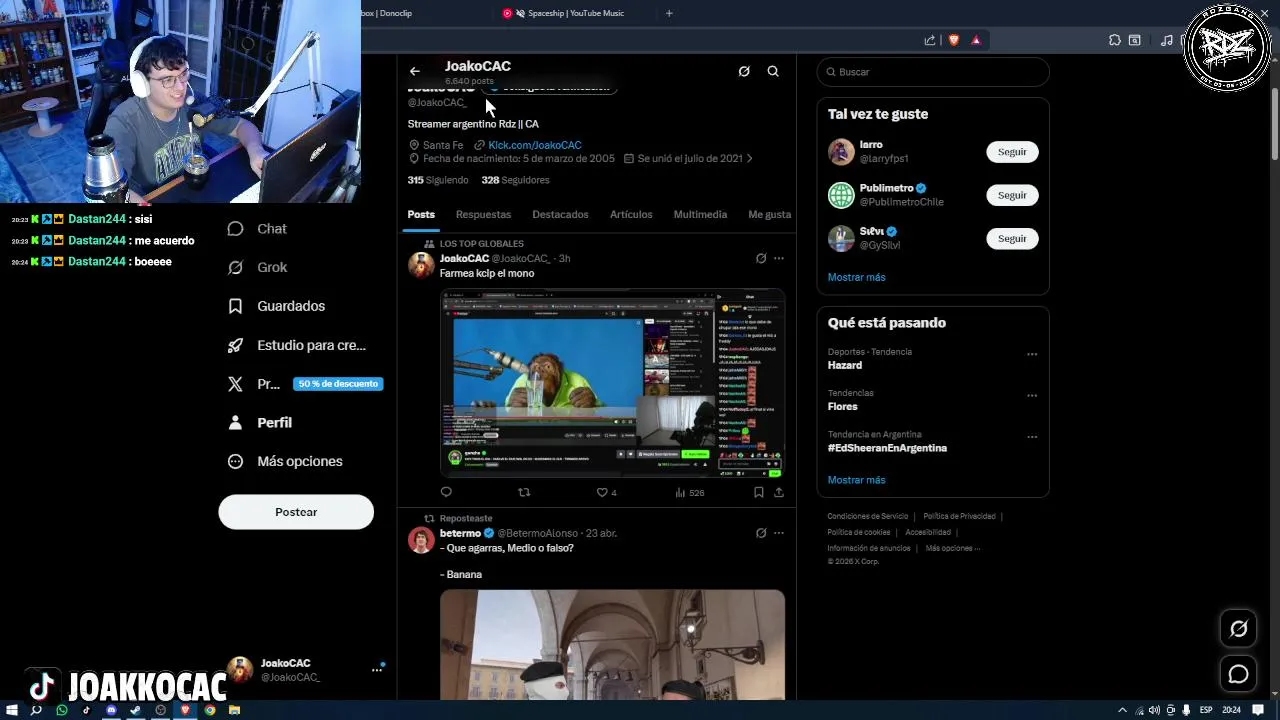This screenshot has width=1280, height=720.
Task: Switch to the Spaceship YouTube Music browser tab
Action: coord(575,13)
